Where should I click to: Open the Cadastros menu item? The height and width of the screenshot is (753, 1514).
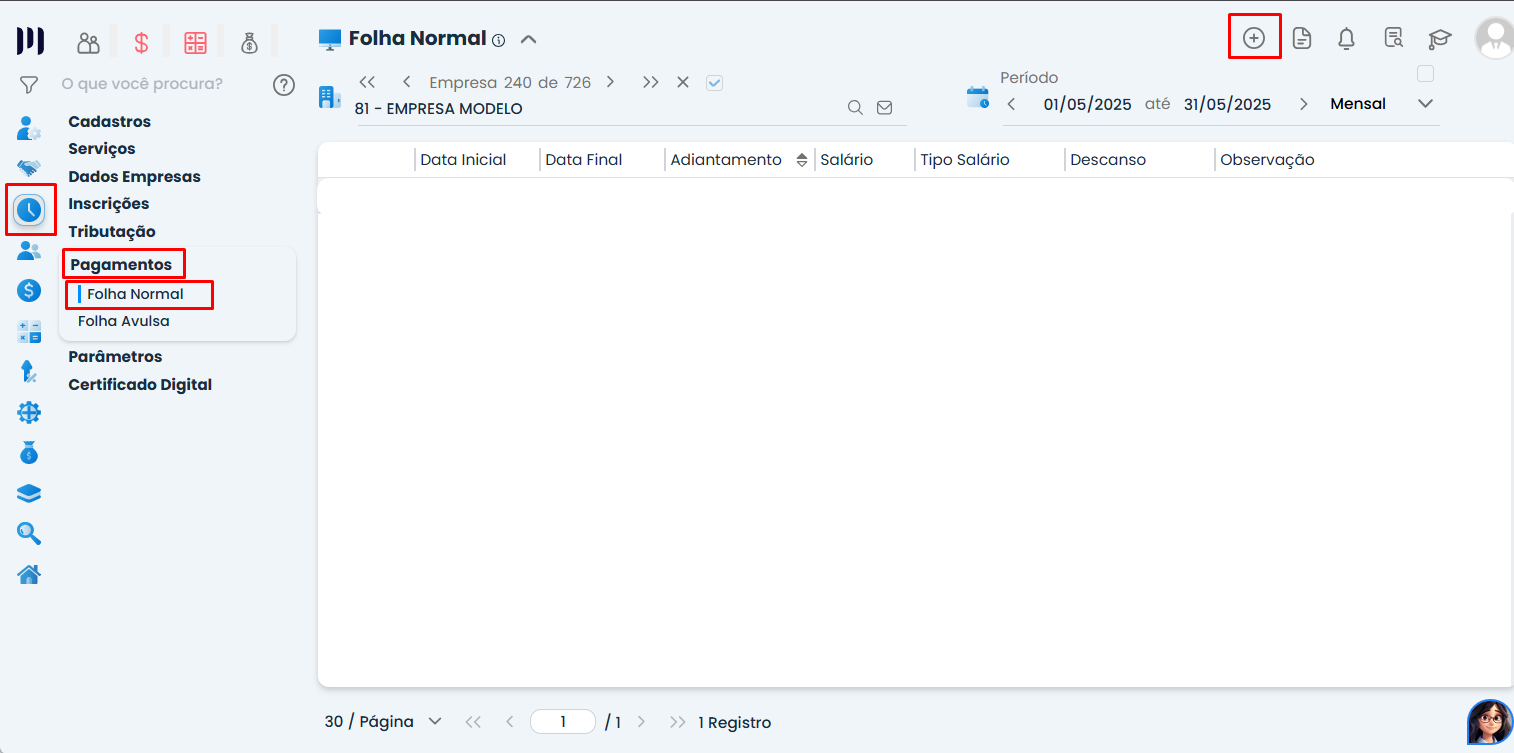coord(109,122)
